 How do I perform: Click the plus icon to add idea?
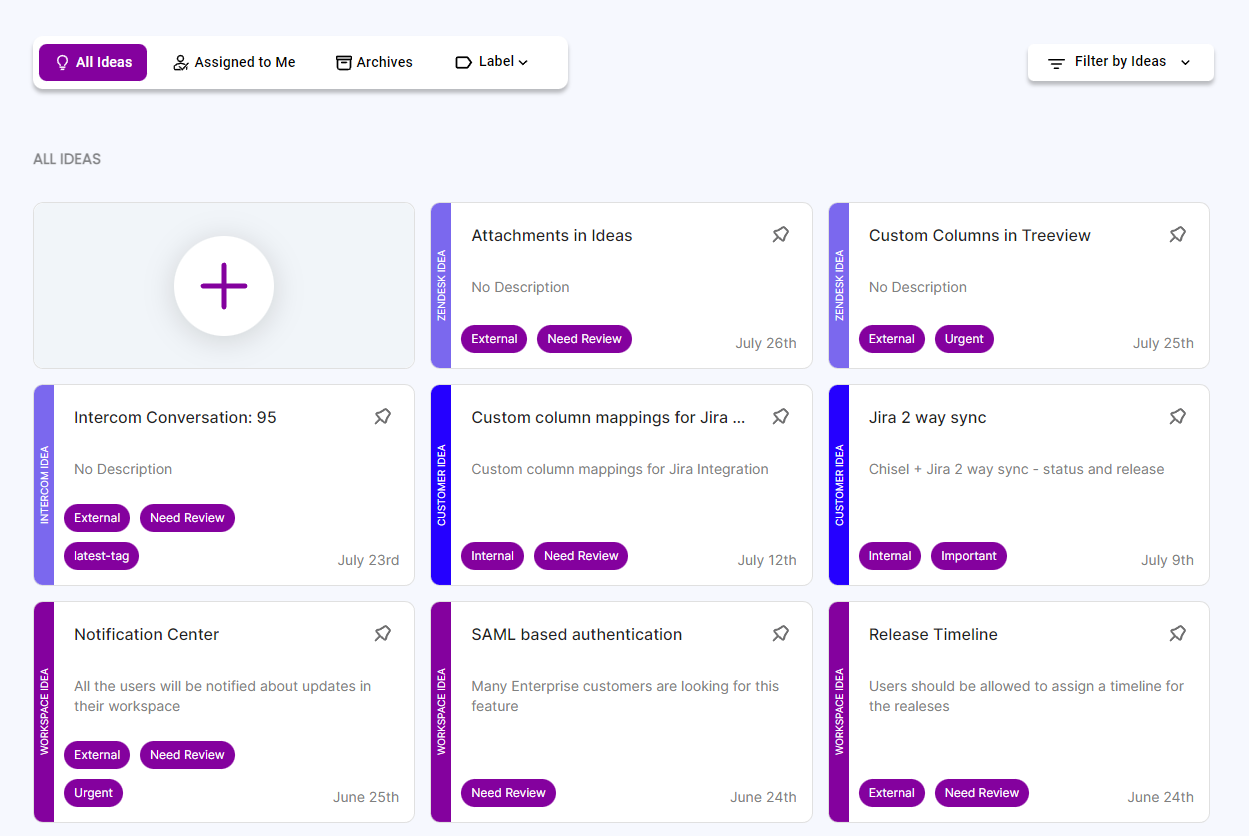point(224,286)
